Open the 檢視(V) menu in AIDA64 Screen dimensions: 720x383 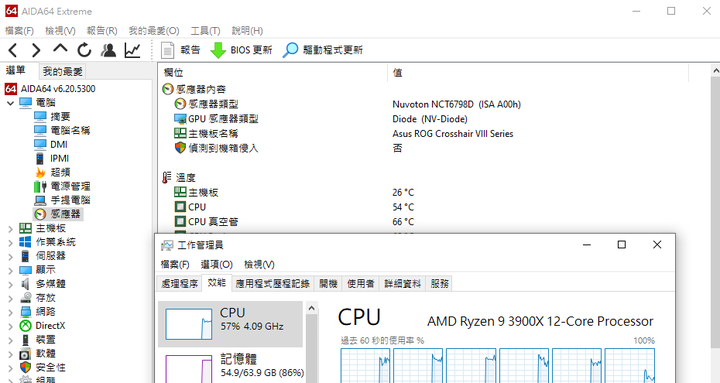pyautogui.click(x=60, y=31)
